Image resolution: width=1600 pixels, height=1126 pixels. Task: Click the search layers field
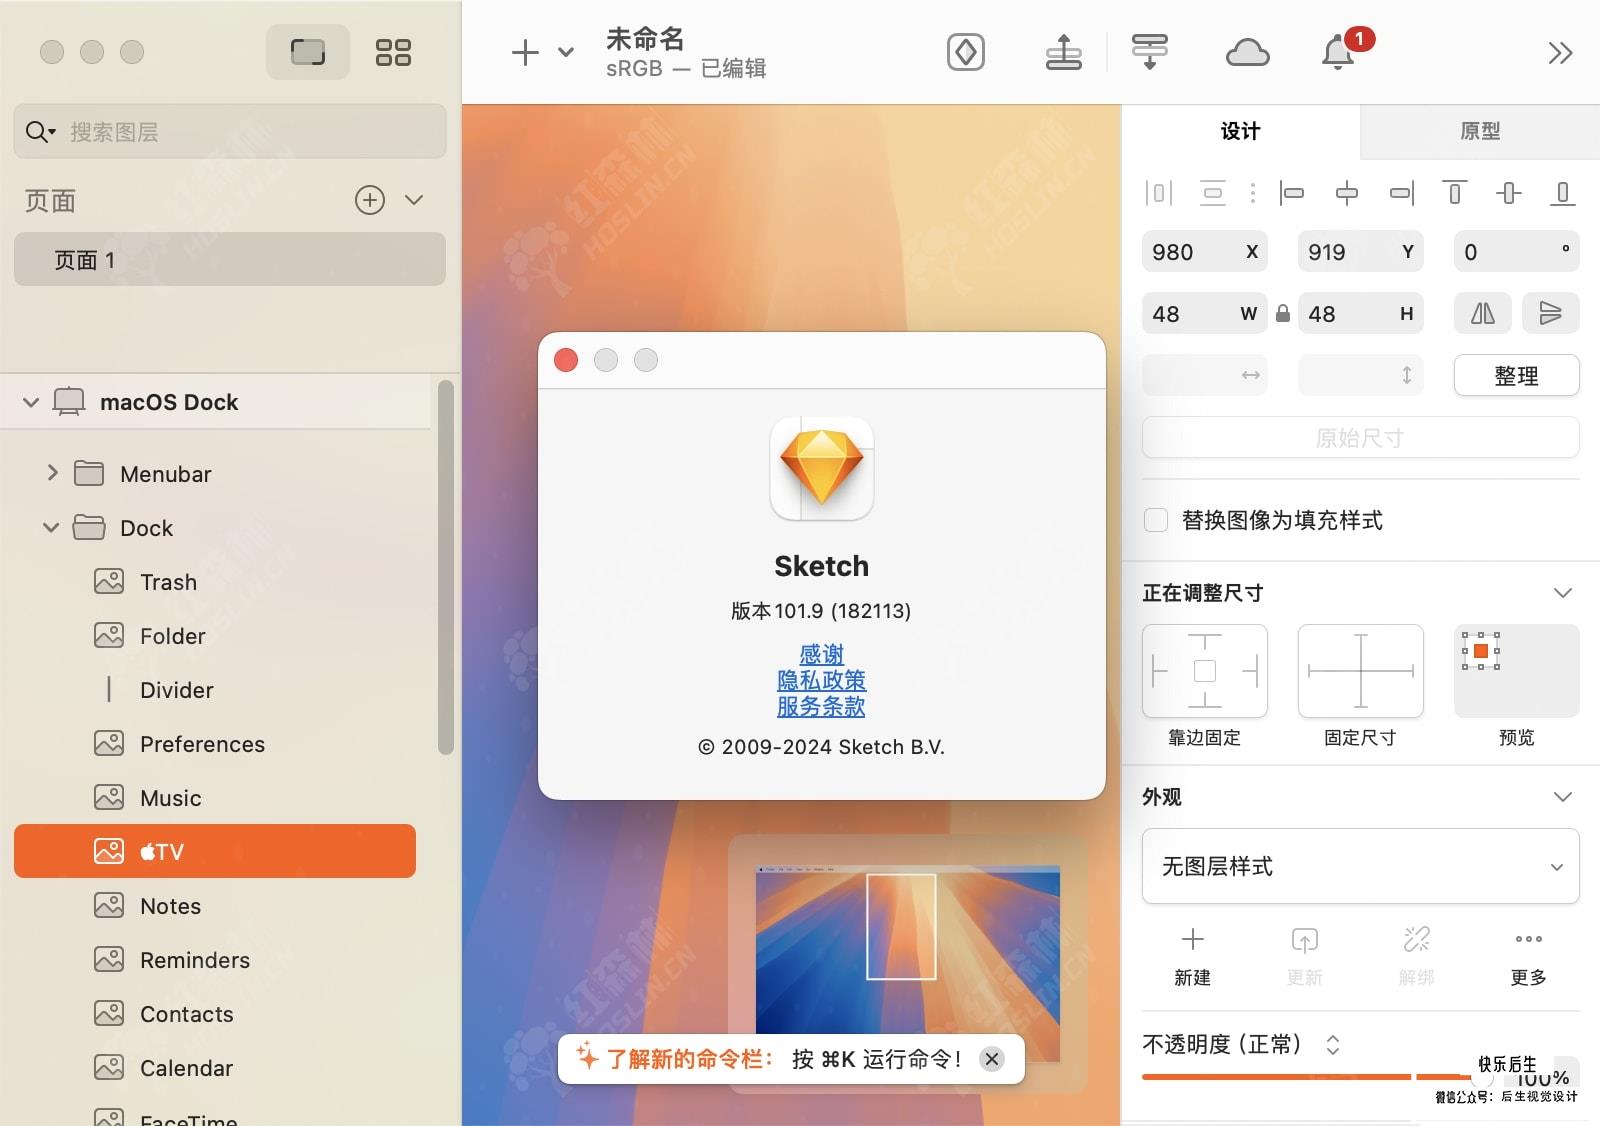pyautogui.click(x=230, y=132)
